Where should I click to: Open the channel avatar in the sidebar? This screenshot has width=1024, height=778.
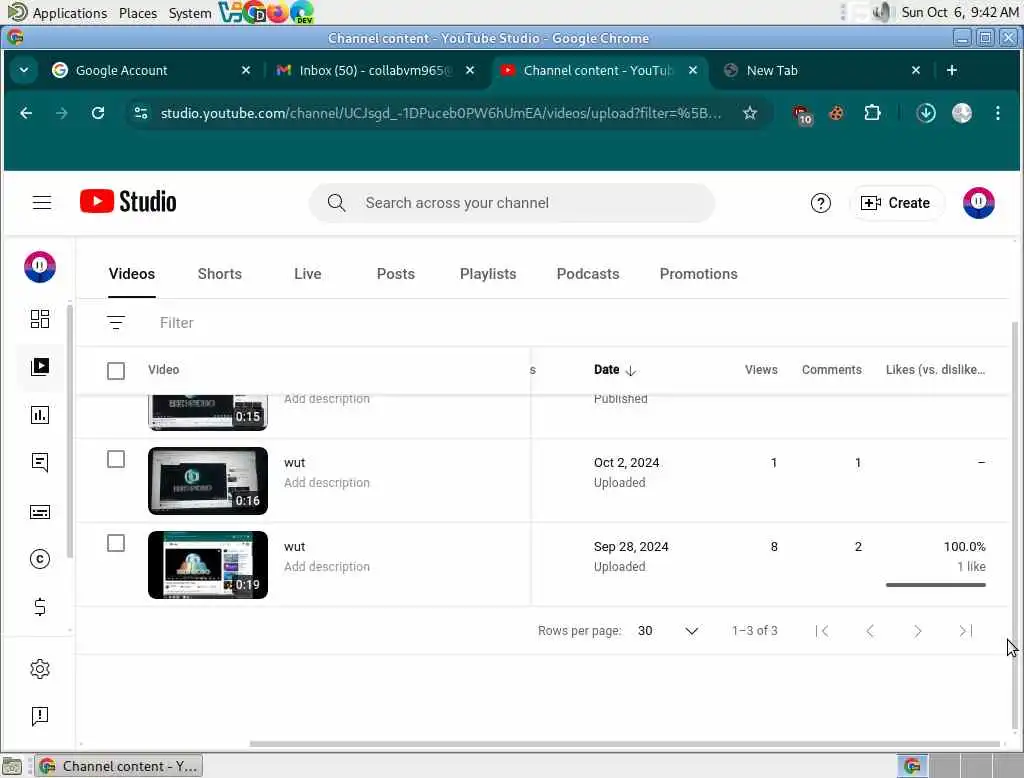click(x=40, y=267)
